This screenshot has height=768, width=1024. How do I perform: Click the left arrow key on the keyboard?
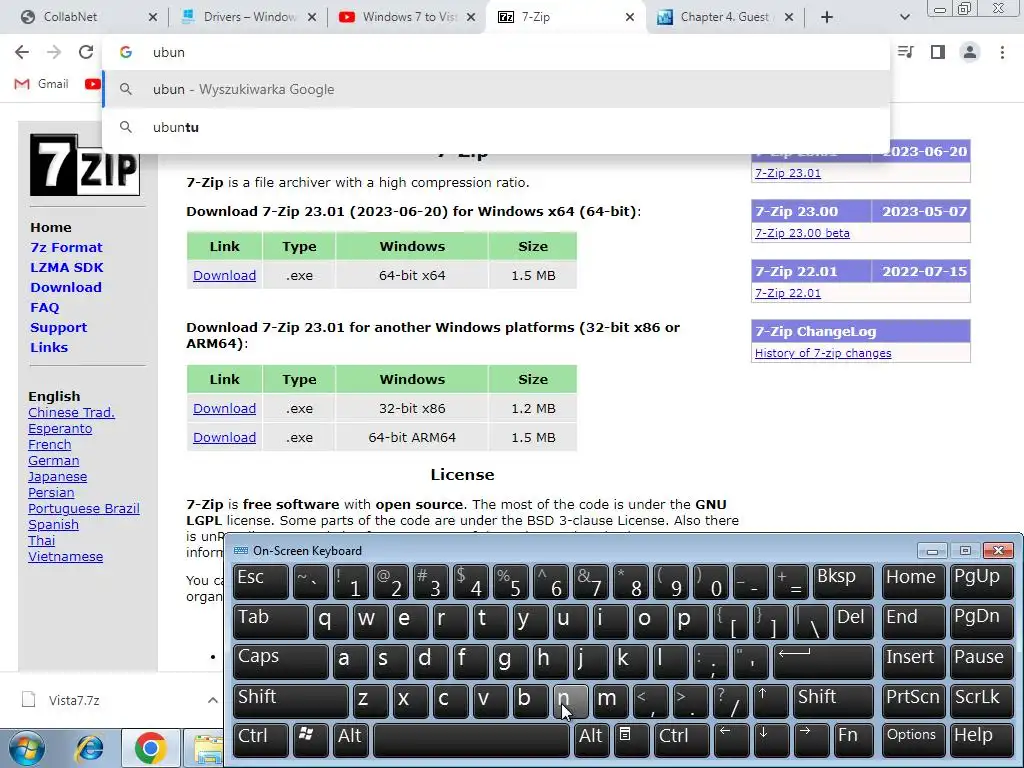(731, 740)
